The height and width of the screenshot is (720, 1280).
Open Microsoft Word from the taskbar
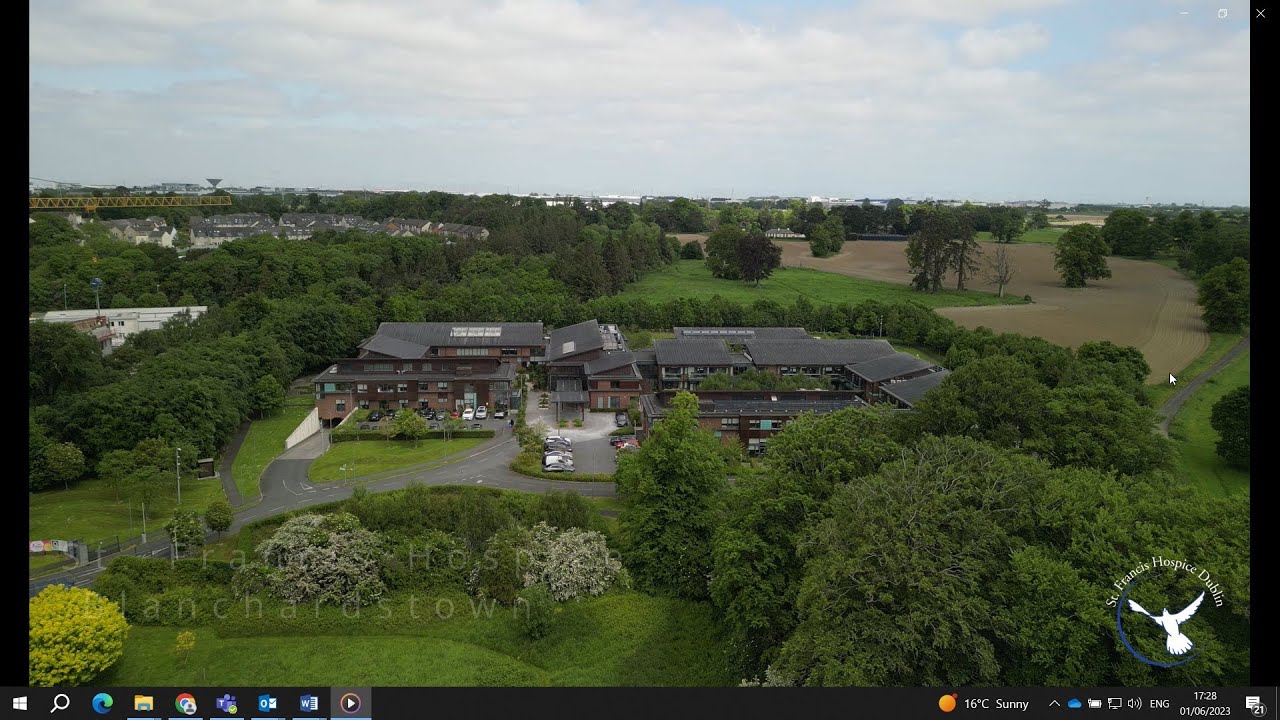[309, 703]
